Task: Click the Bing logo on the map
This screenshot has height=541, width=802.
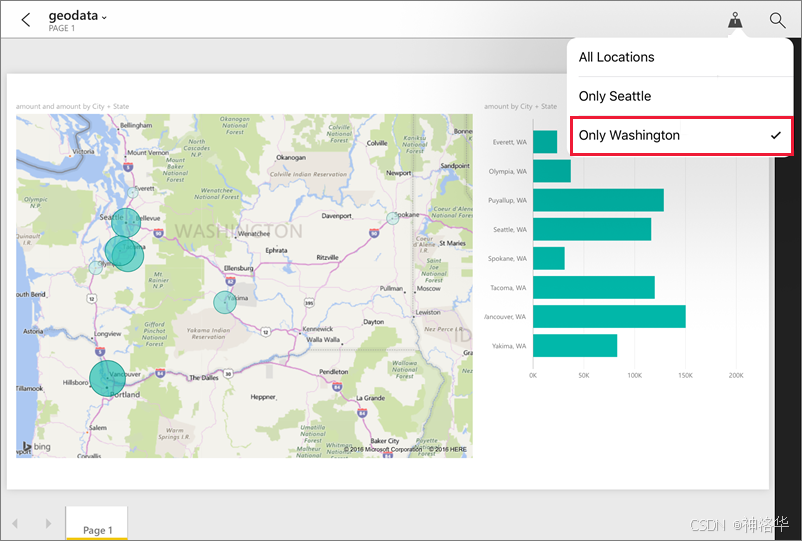Action: coord(36,446)
